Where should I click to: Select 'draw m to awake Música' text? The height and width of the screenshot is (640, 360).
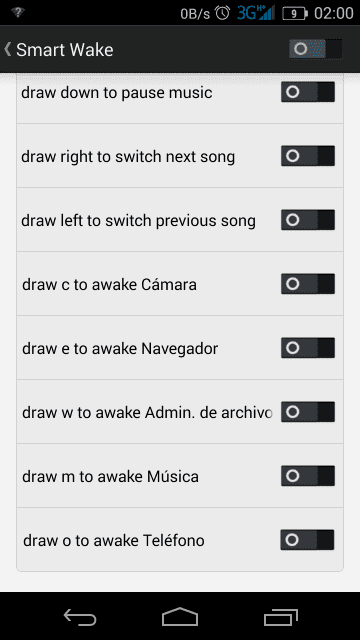point(110,476)
